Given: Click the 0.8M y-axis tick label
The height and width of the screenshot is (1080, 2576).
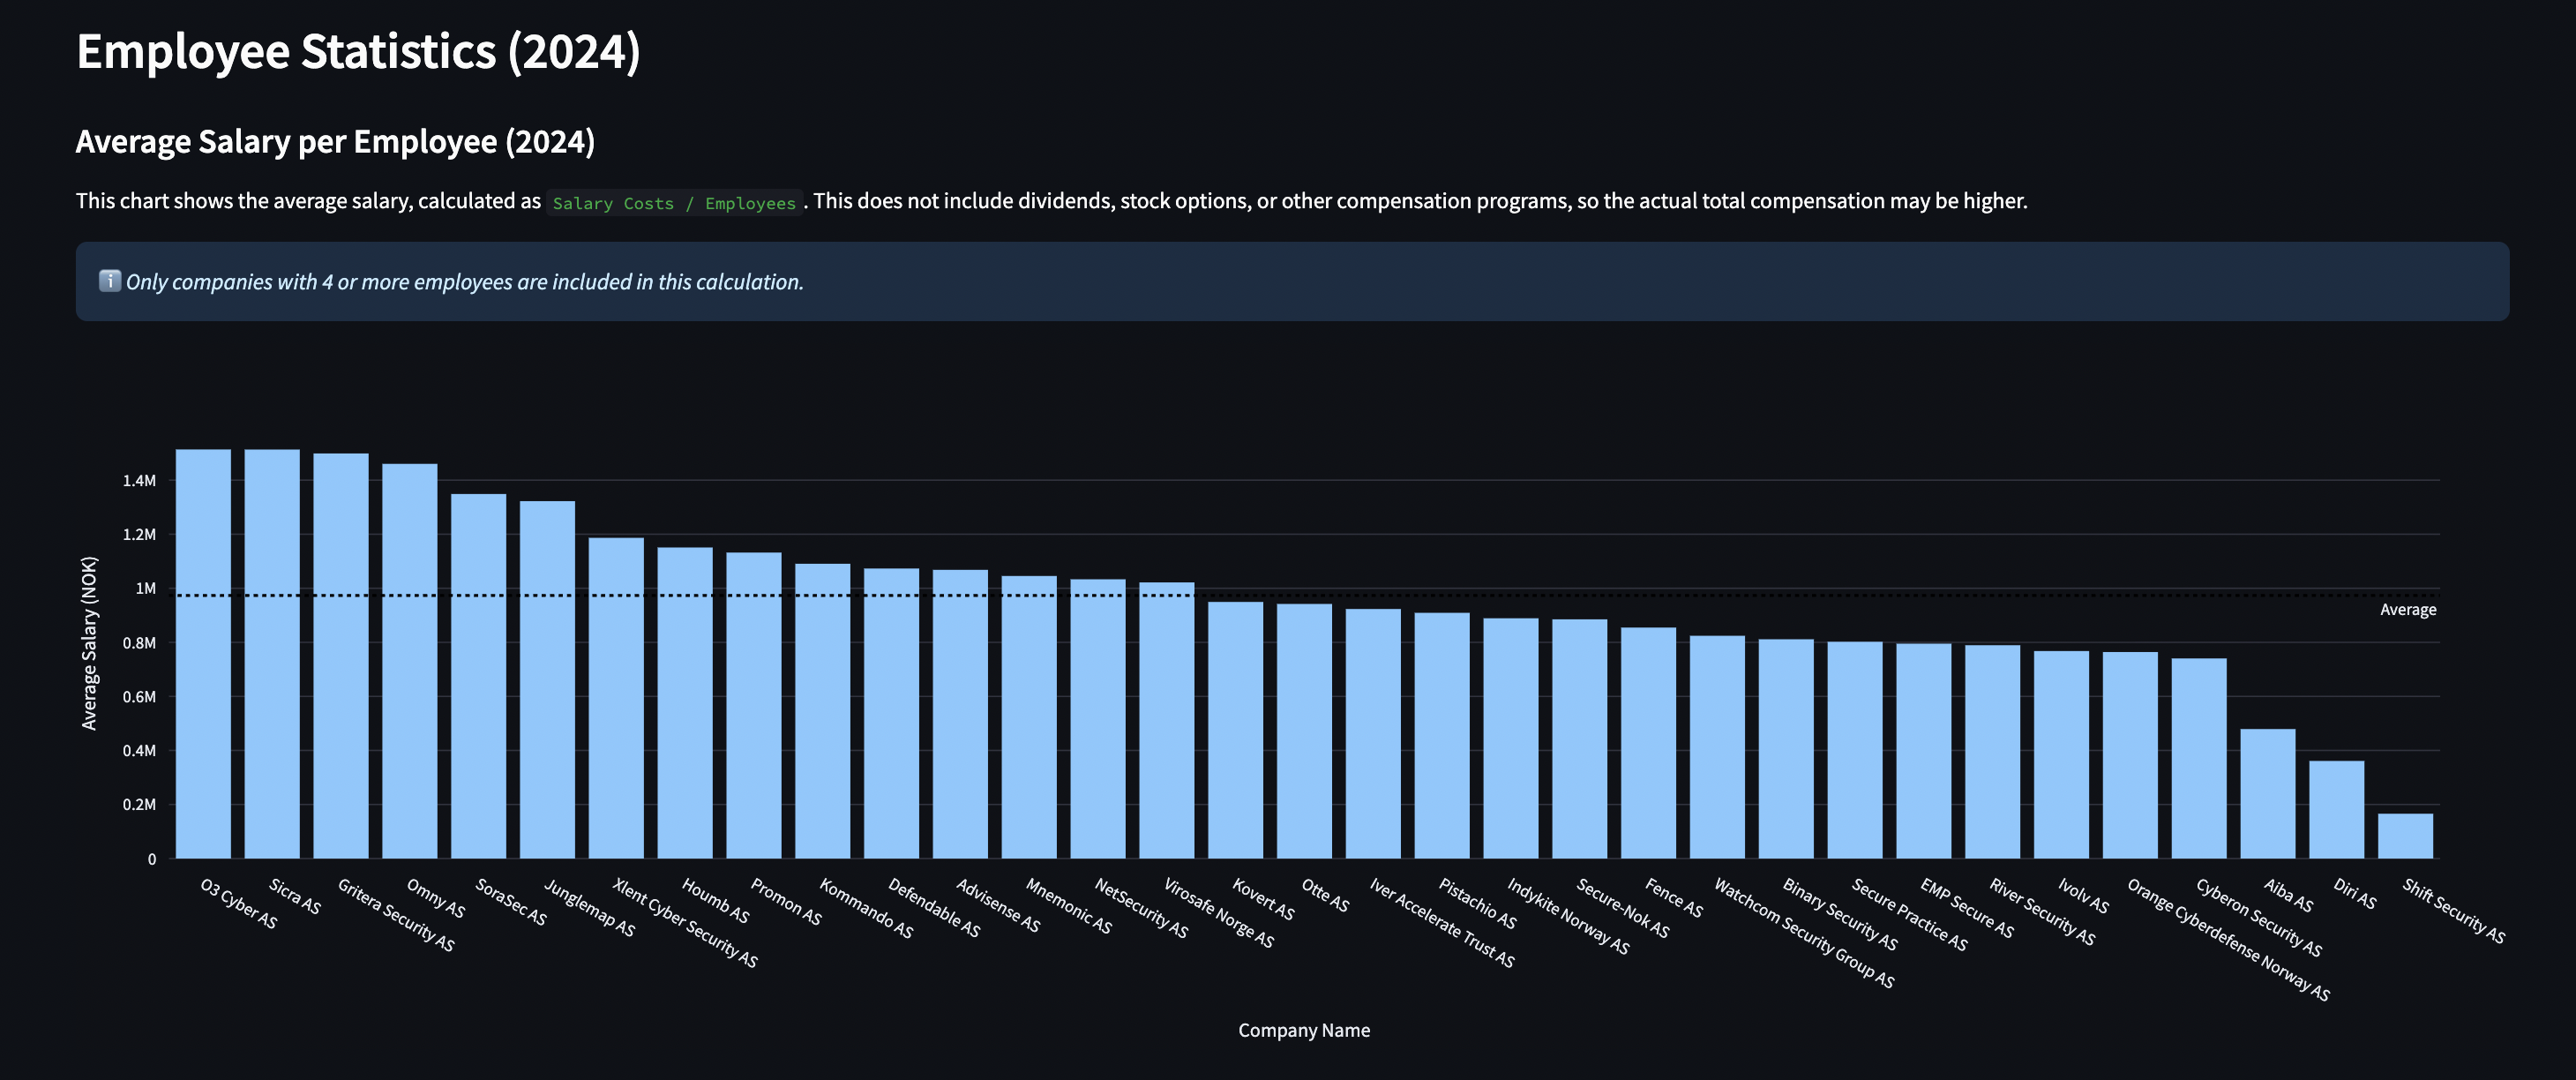Looking at the screenshot, I should click(x=139, y=643).
